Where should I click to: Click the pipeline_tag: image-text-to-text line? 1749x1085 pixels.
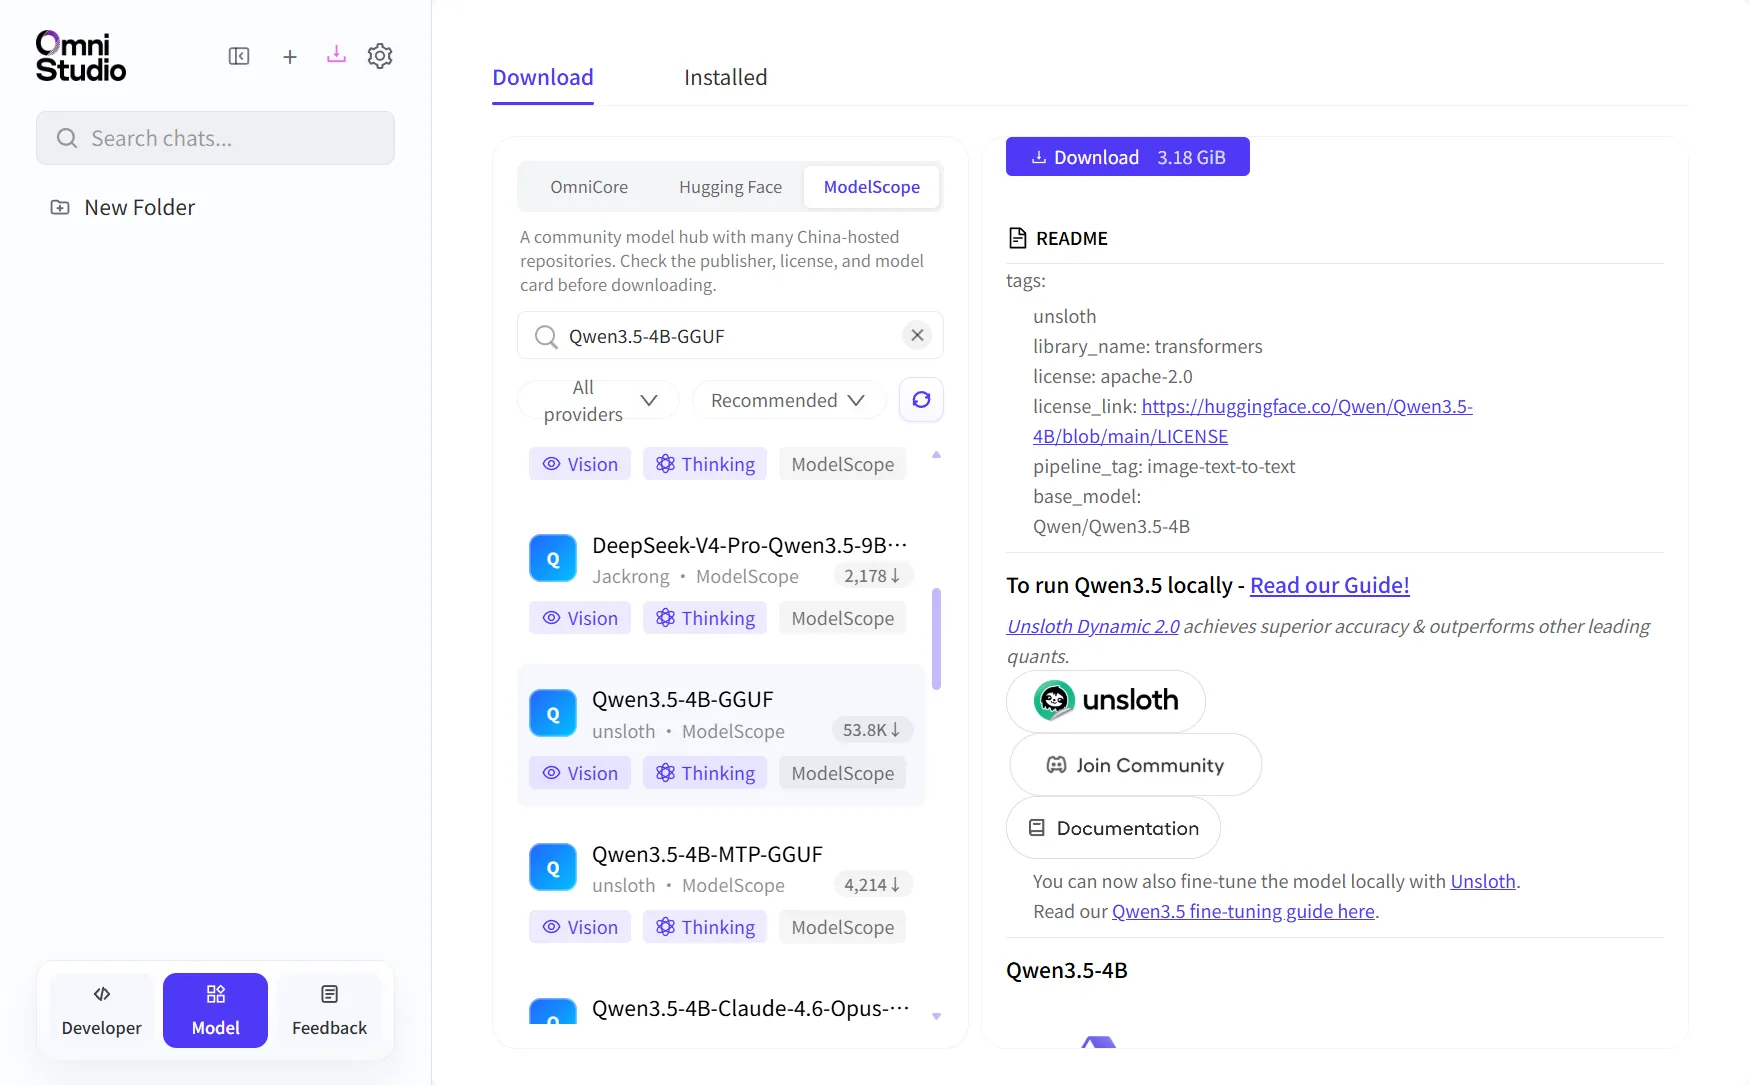point(1164,466)
